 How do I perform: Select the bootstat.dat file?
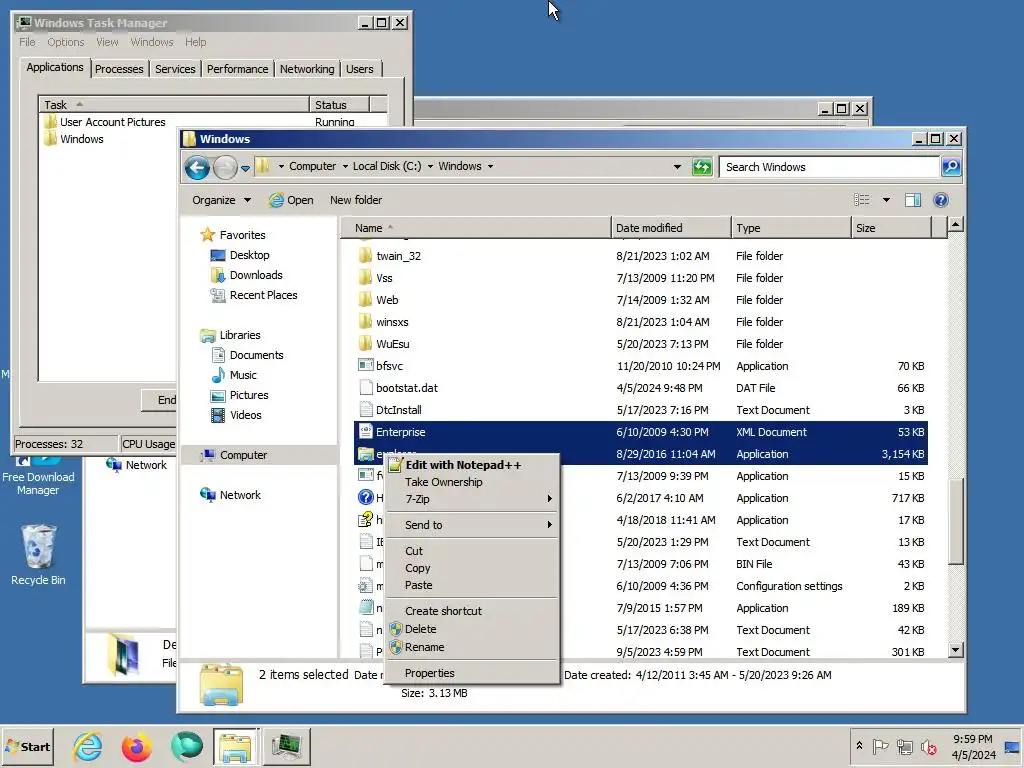pos(406,388)
